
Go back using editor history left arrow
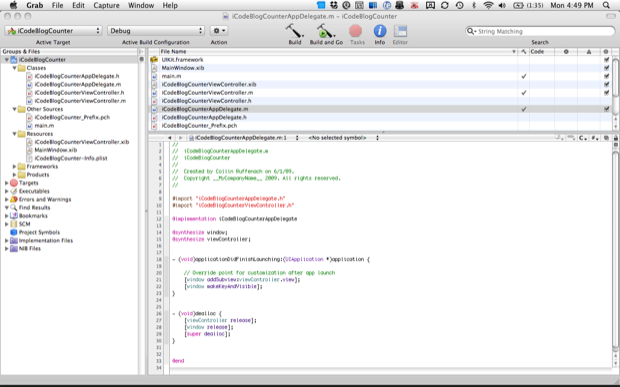point(169,138)
